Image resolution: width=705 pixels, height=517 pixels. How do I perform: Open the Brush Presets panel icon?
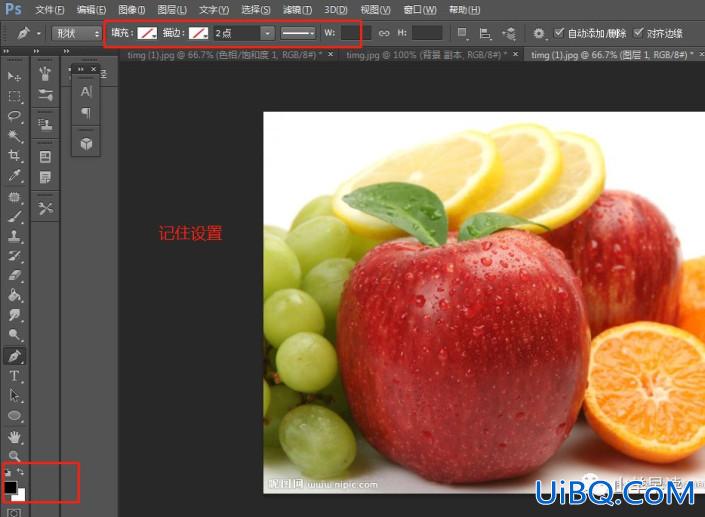45,73
